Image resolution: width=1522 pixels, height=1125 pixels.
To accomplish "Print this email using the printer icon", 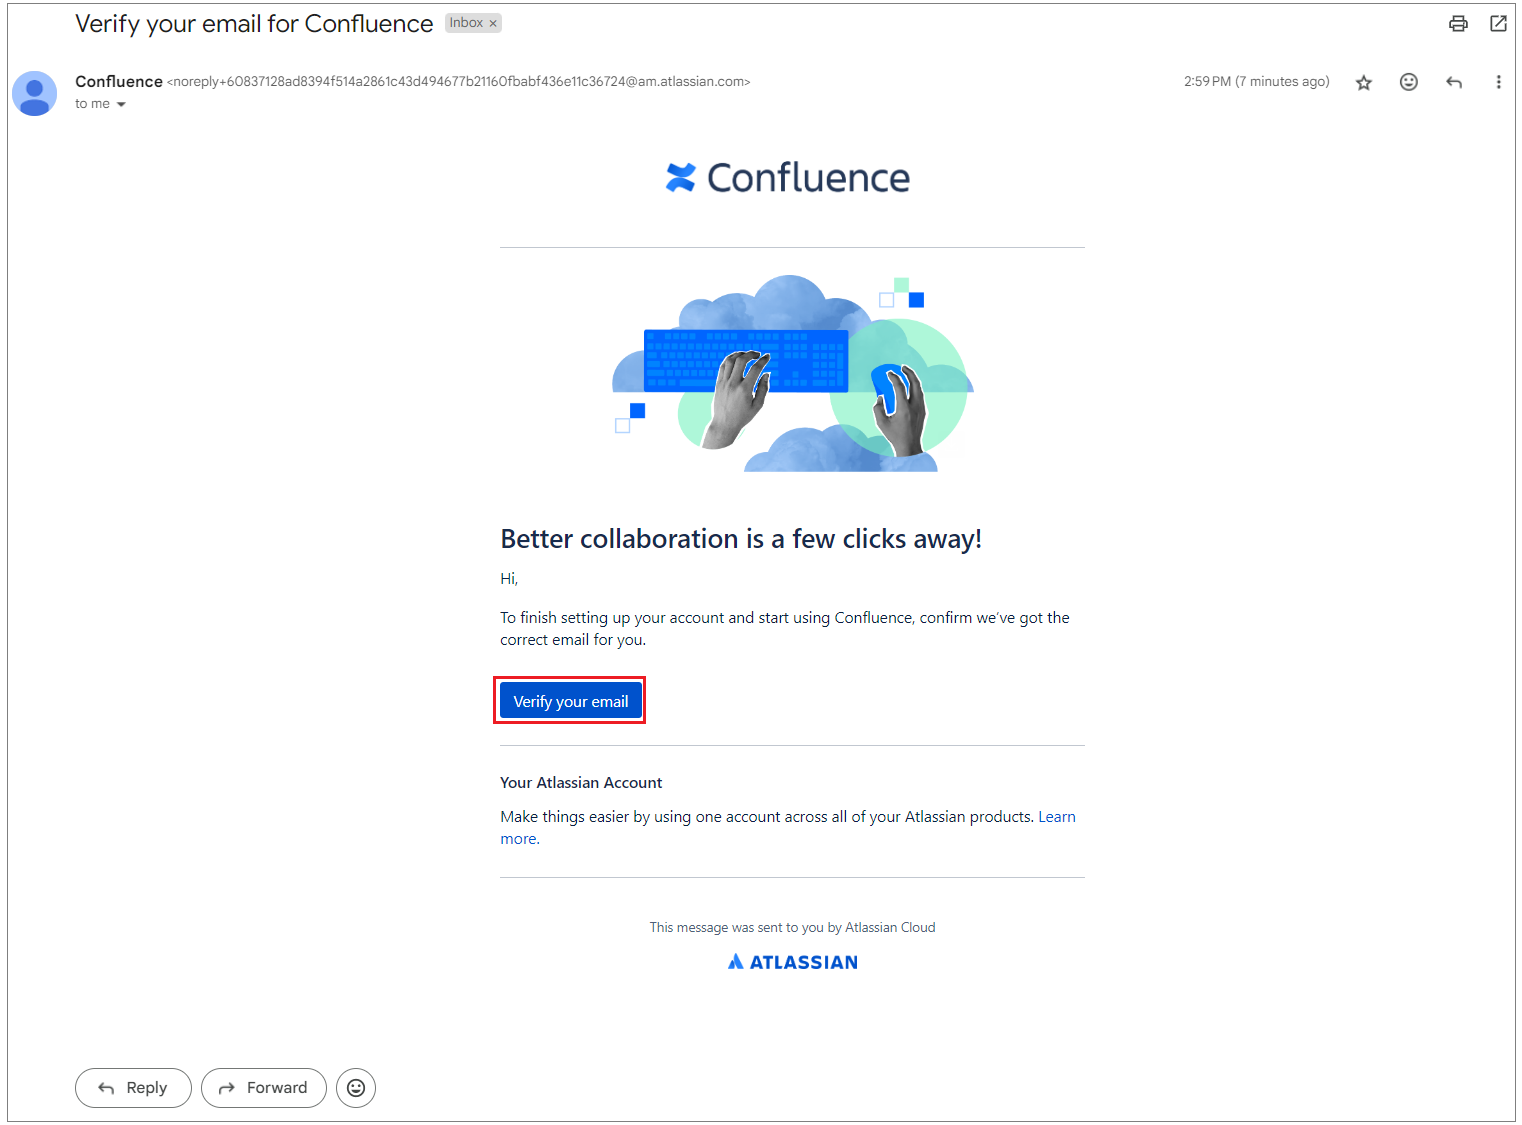I will pos(1458,24).
